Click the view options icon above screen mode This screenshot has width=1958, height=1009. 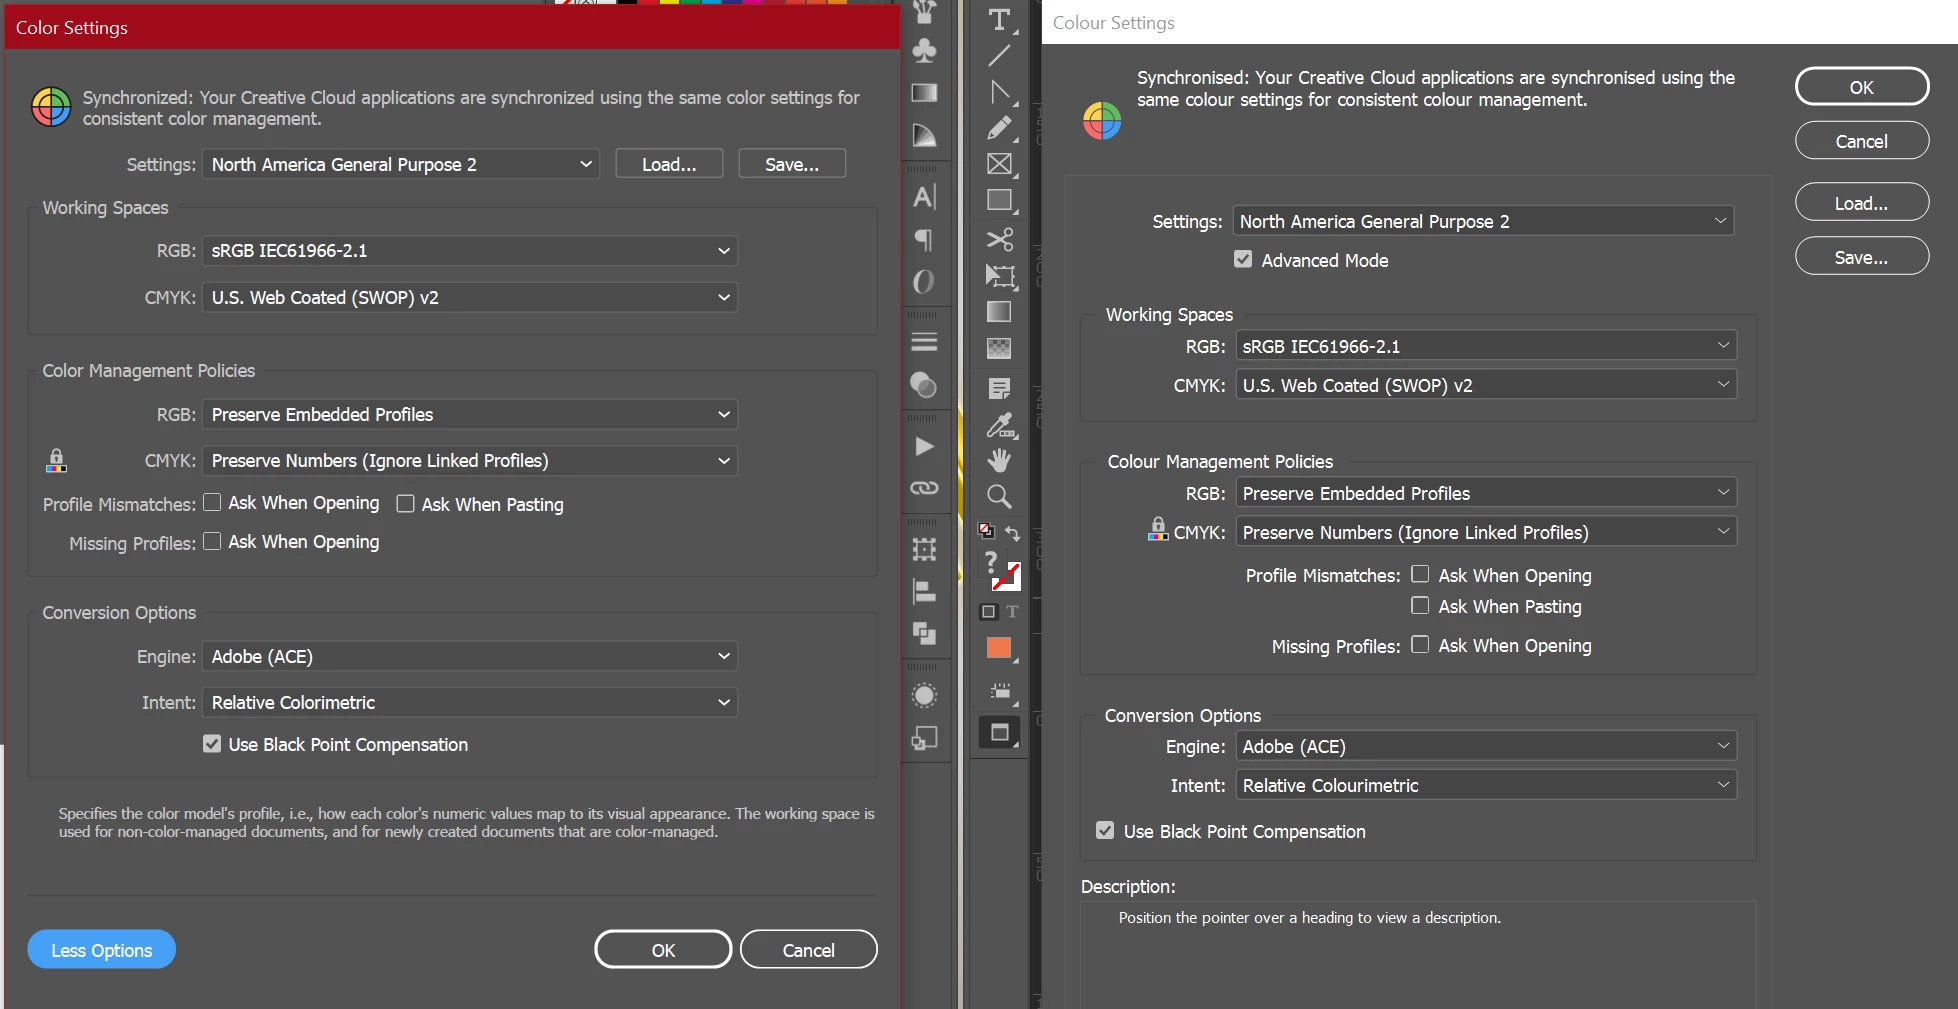[x=999, y=691]
